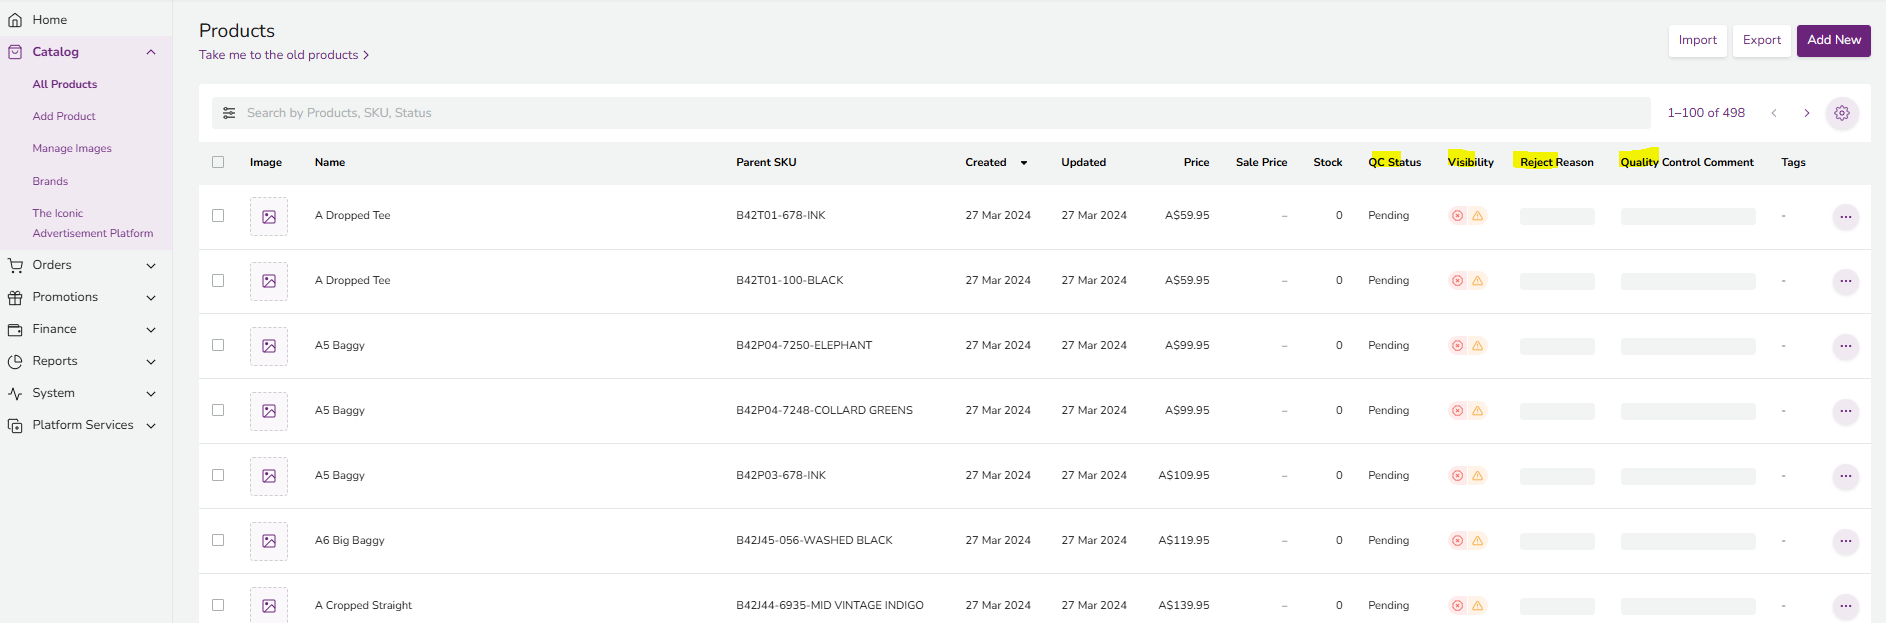This screenshot has height=623, width=1886.
Task: Check the box for B42T01-678-INK product
Action: [x=218, y=216]
